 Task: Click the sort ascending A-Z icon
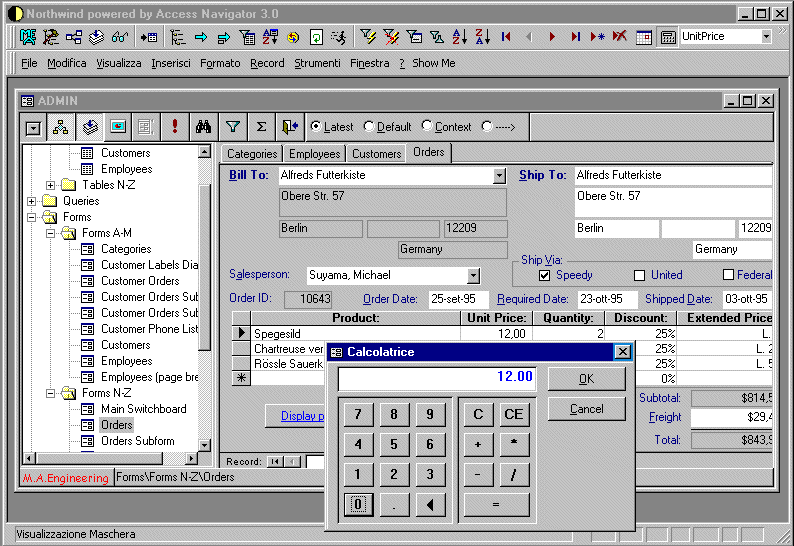click(x=459, y=37)
